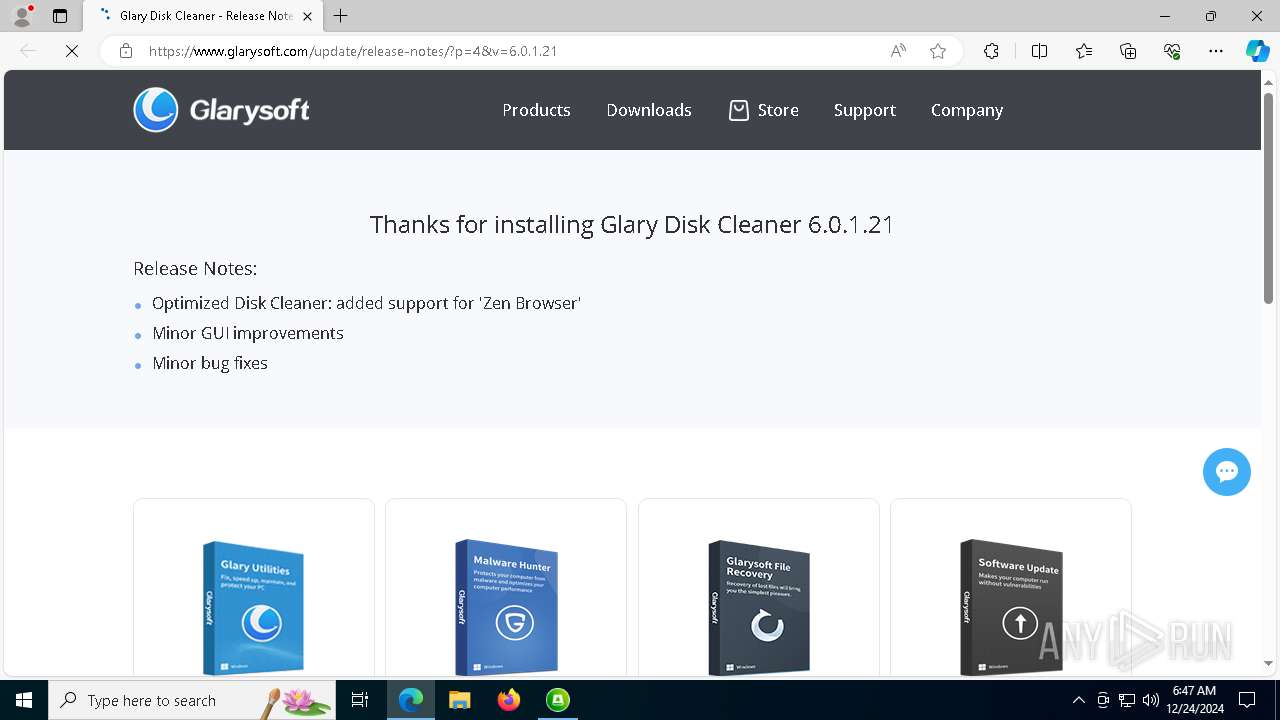This screenshot has width=1280, height=720.
Task: Select the Glary Utilities product box
Action: click(x=254, y=607)
